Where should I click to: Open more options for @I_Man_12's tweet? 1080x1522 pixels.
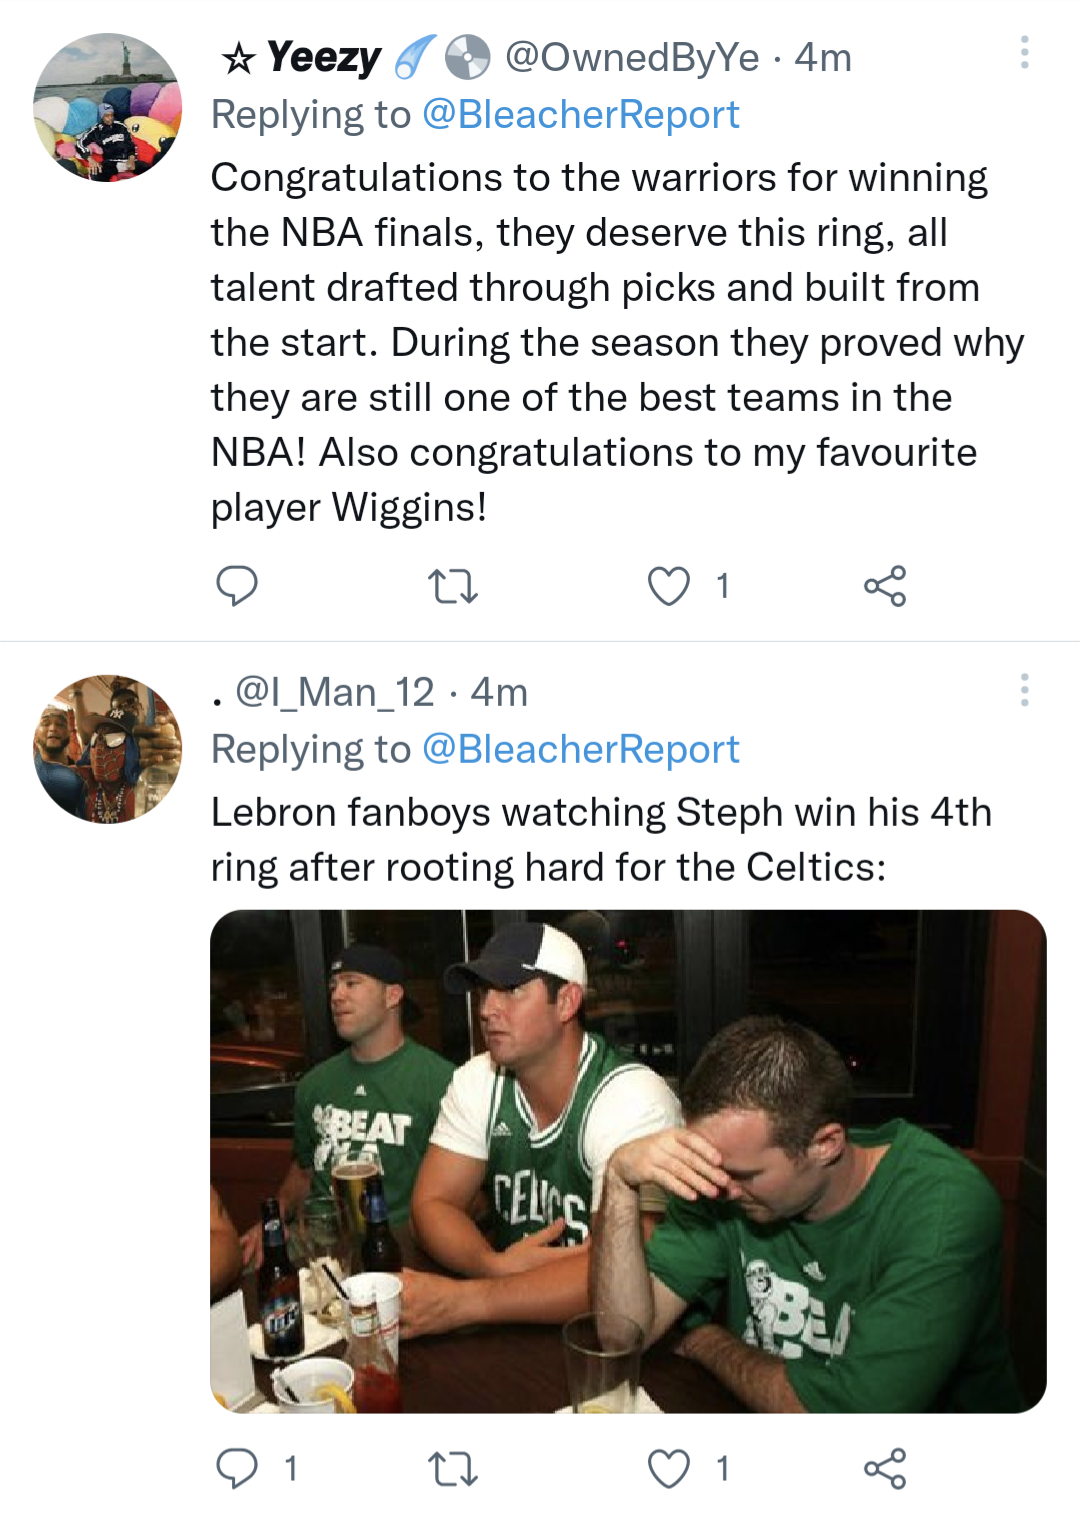tap(1024, 690)
